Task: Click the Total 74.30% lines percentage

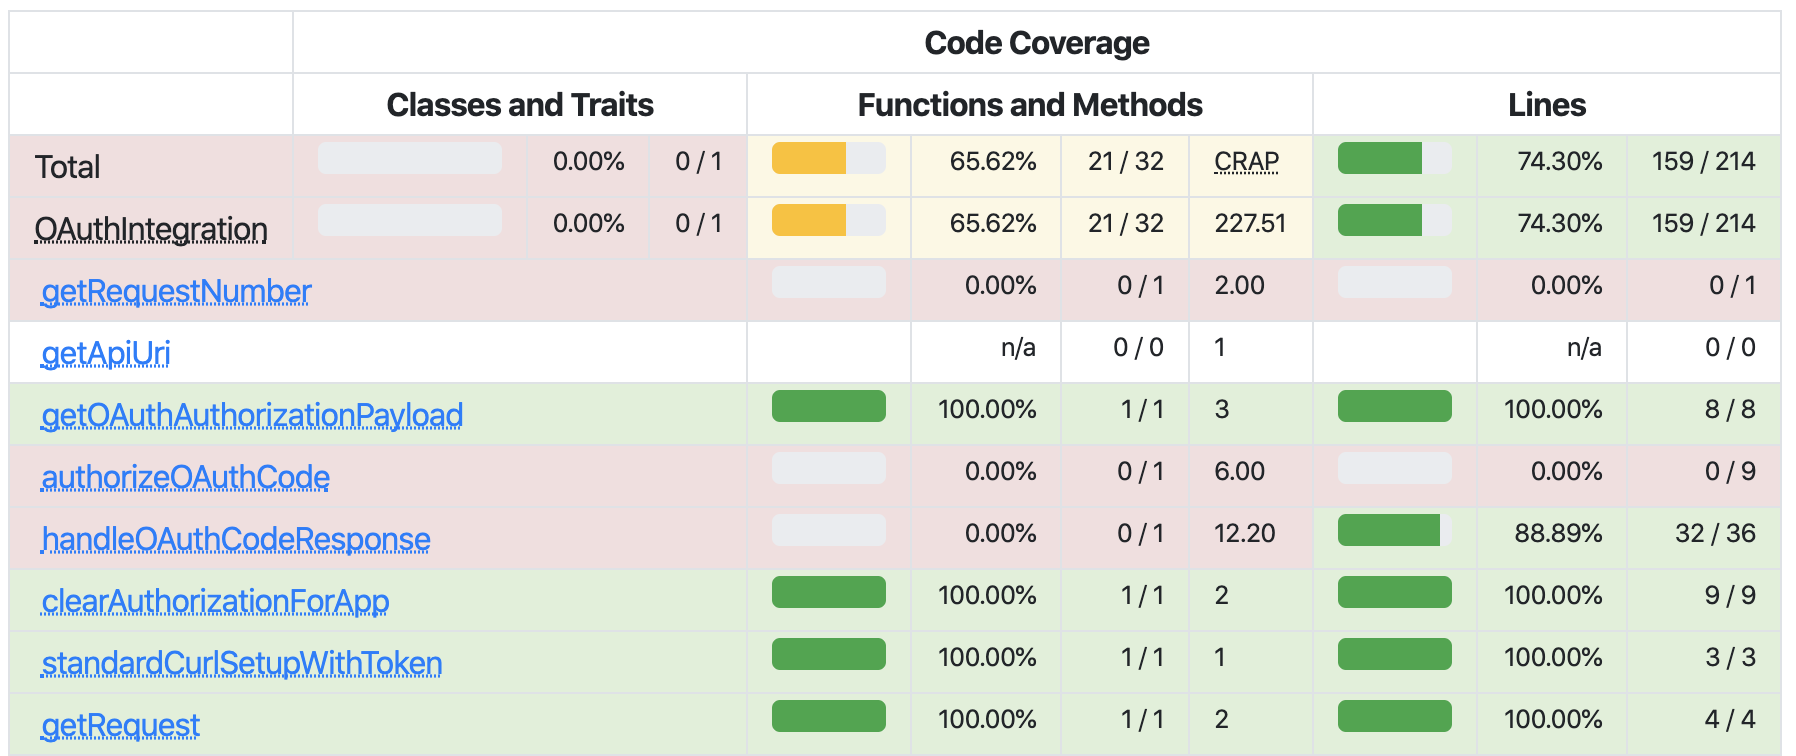Action: (x=1560, y=161)
